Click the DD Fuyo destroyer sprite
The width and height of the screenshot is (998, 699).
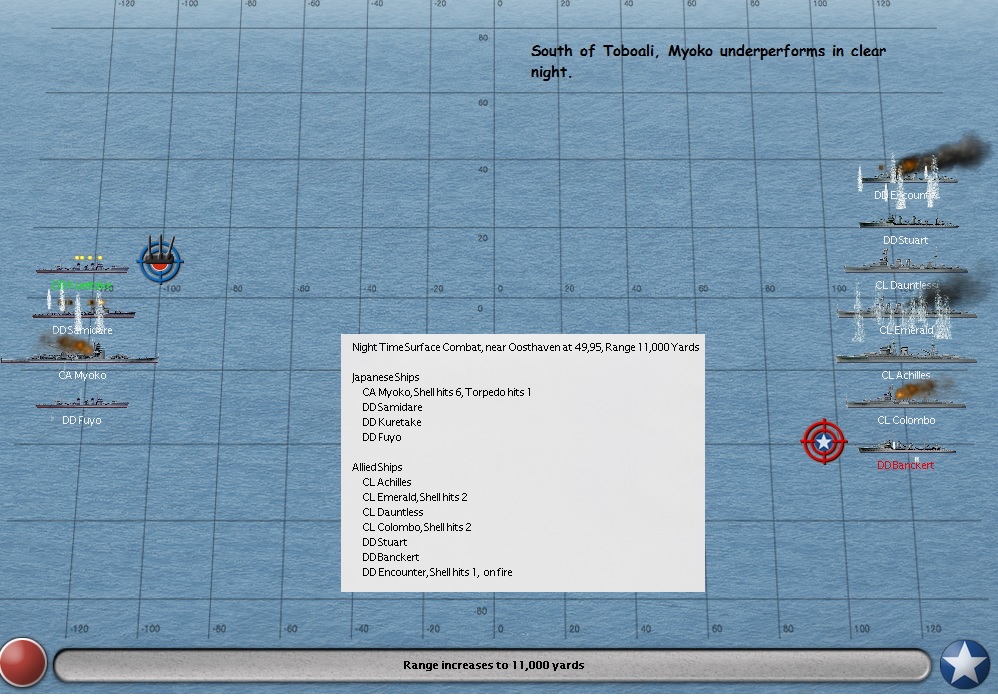tap(82, 402)
